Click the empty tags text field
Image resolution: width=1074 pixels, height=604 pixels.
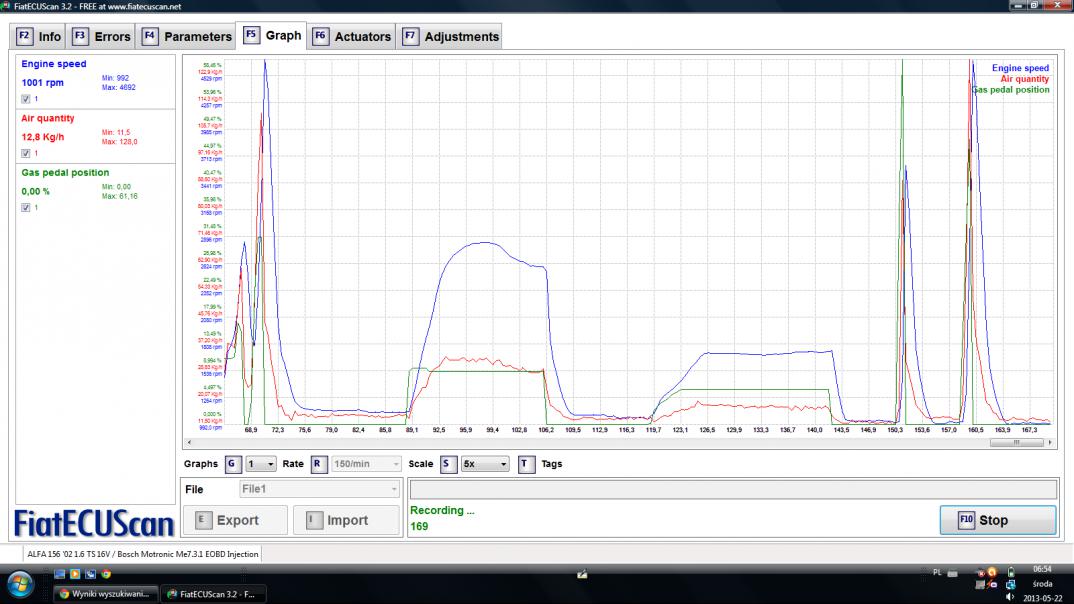tap(732, 489)
